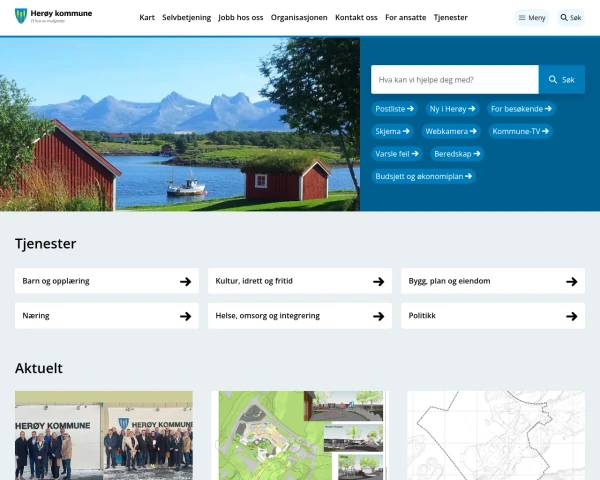This screenshot has height=480, width=600.
Task: Open the green site plan map thumbnail
Action: tap(300, 435)
